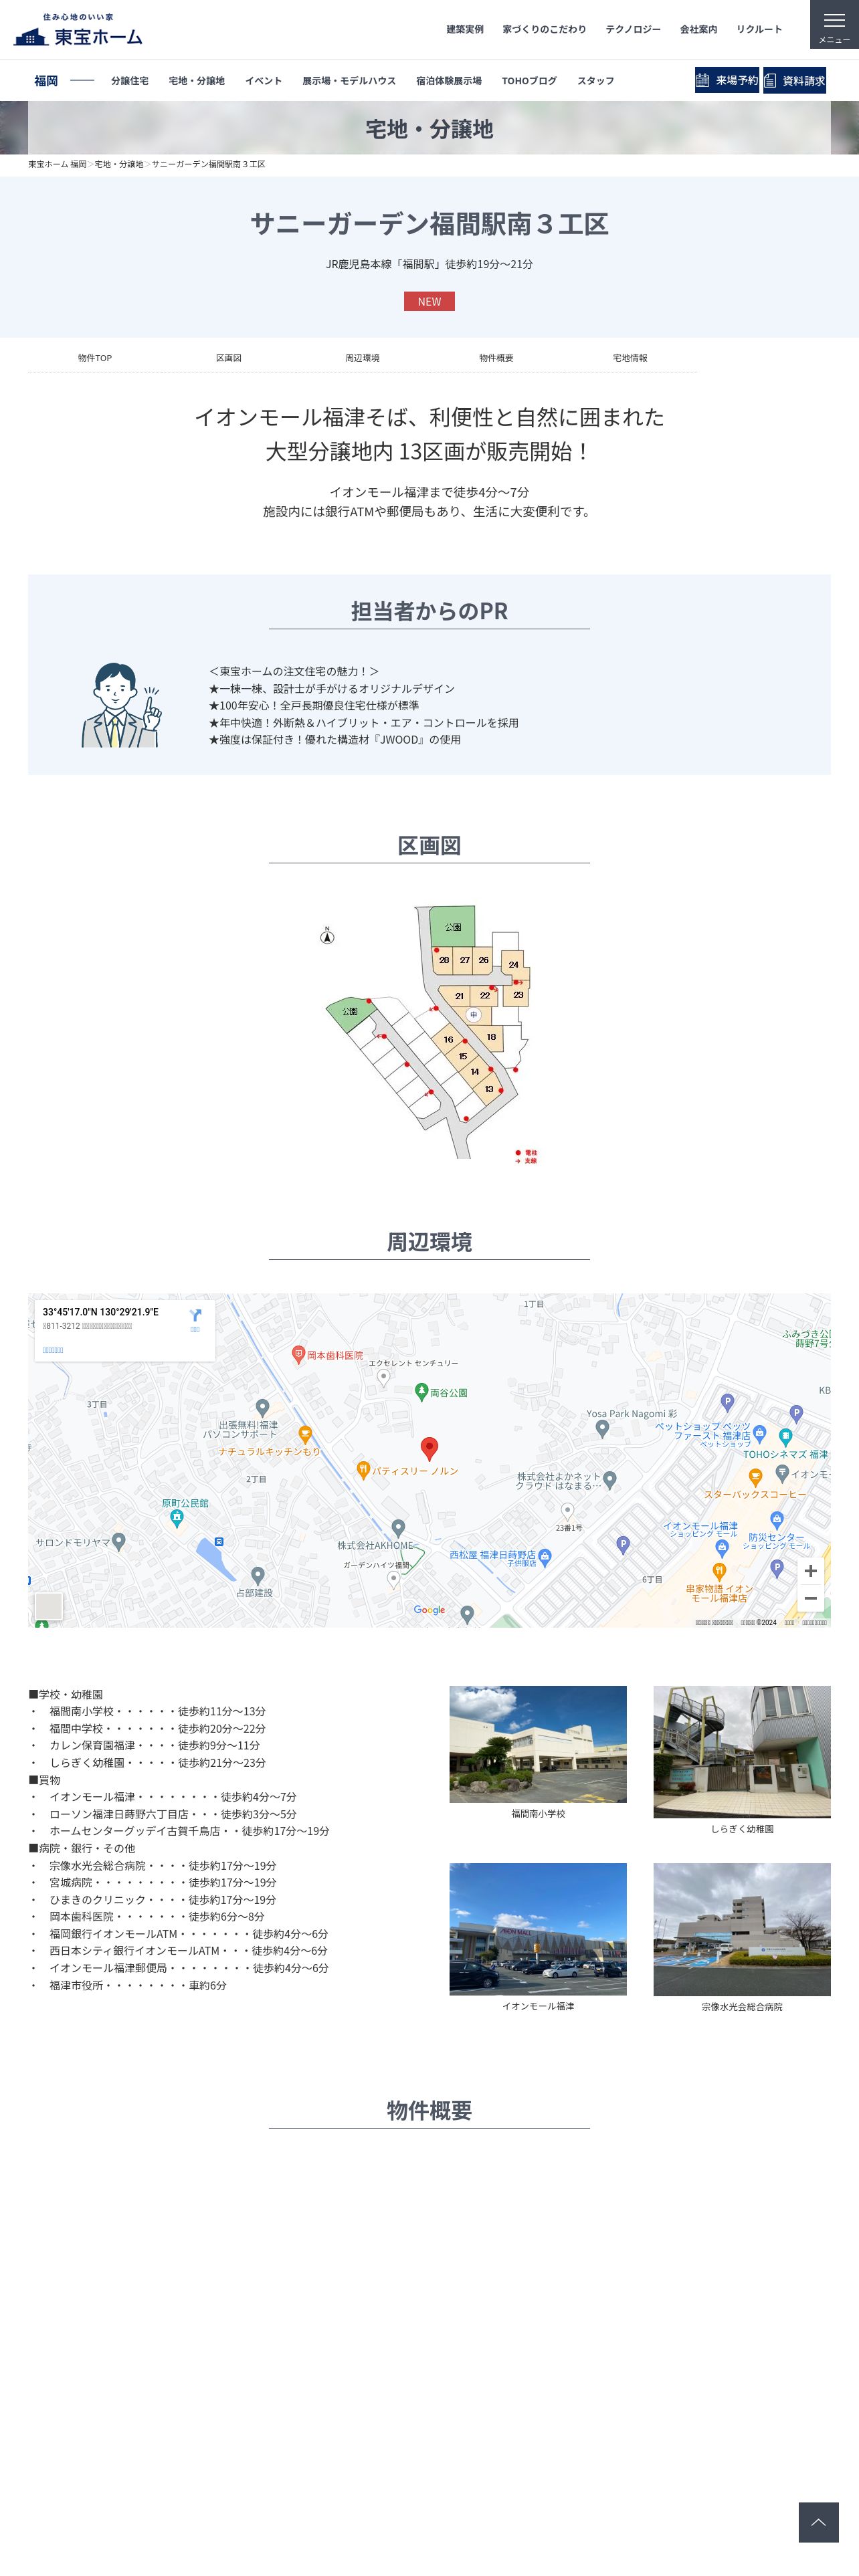Click the イオンモール福津 photo
Screen dimensions: 859x2576
point(538,1929)
